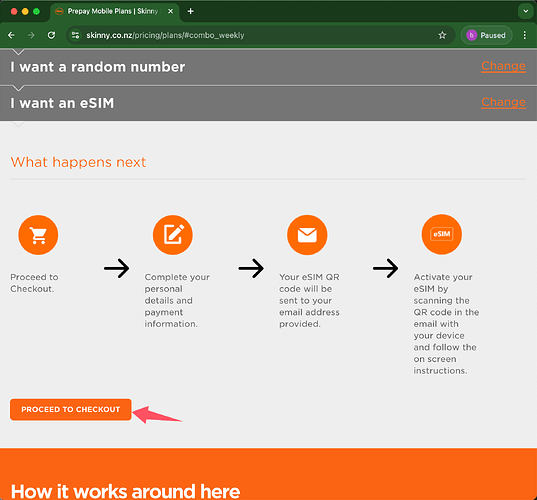Click the eSIM activation step icon
537x500 pixels.
[442, 234]
